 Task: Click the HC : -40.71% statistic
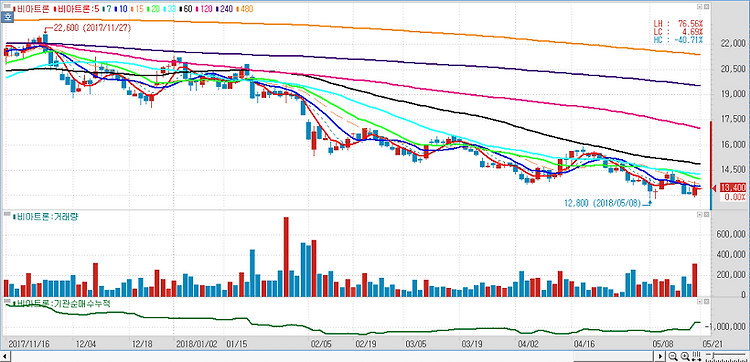tap(678, 41)
